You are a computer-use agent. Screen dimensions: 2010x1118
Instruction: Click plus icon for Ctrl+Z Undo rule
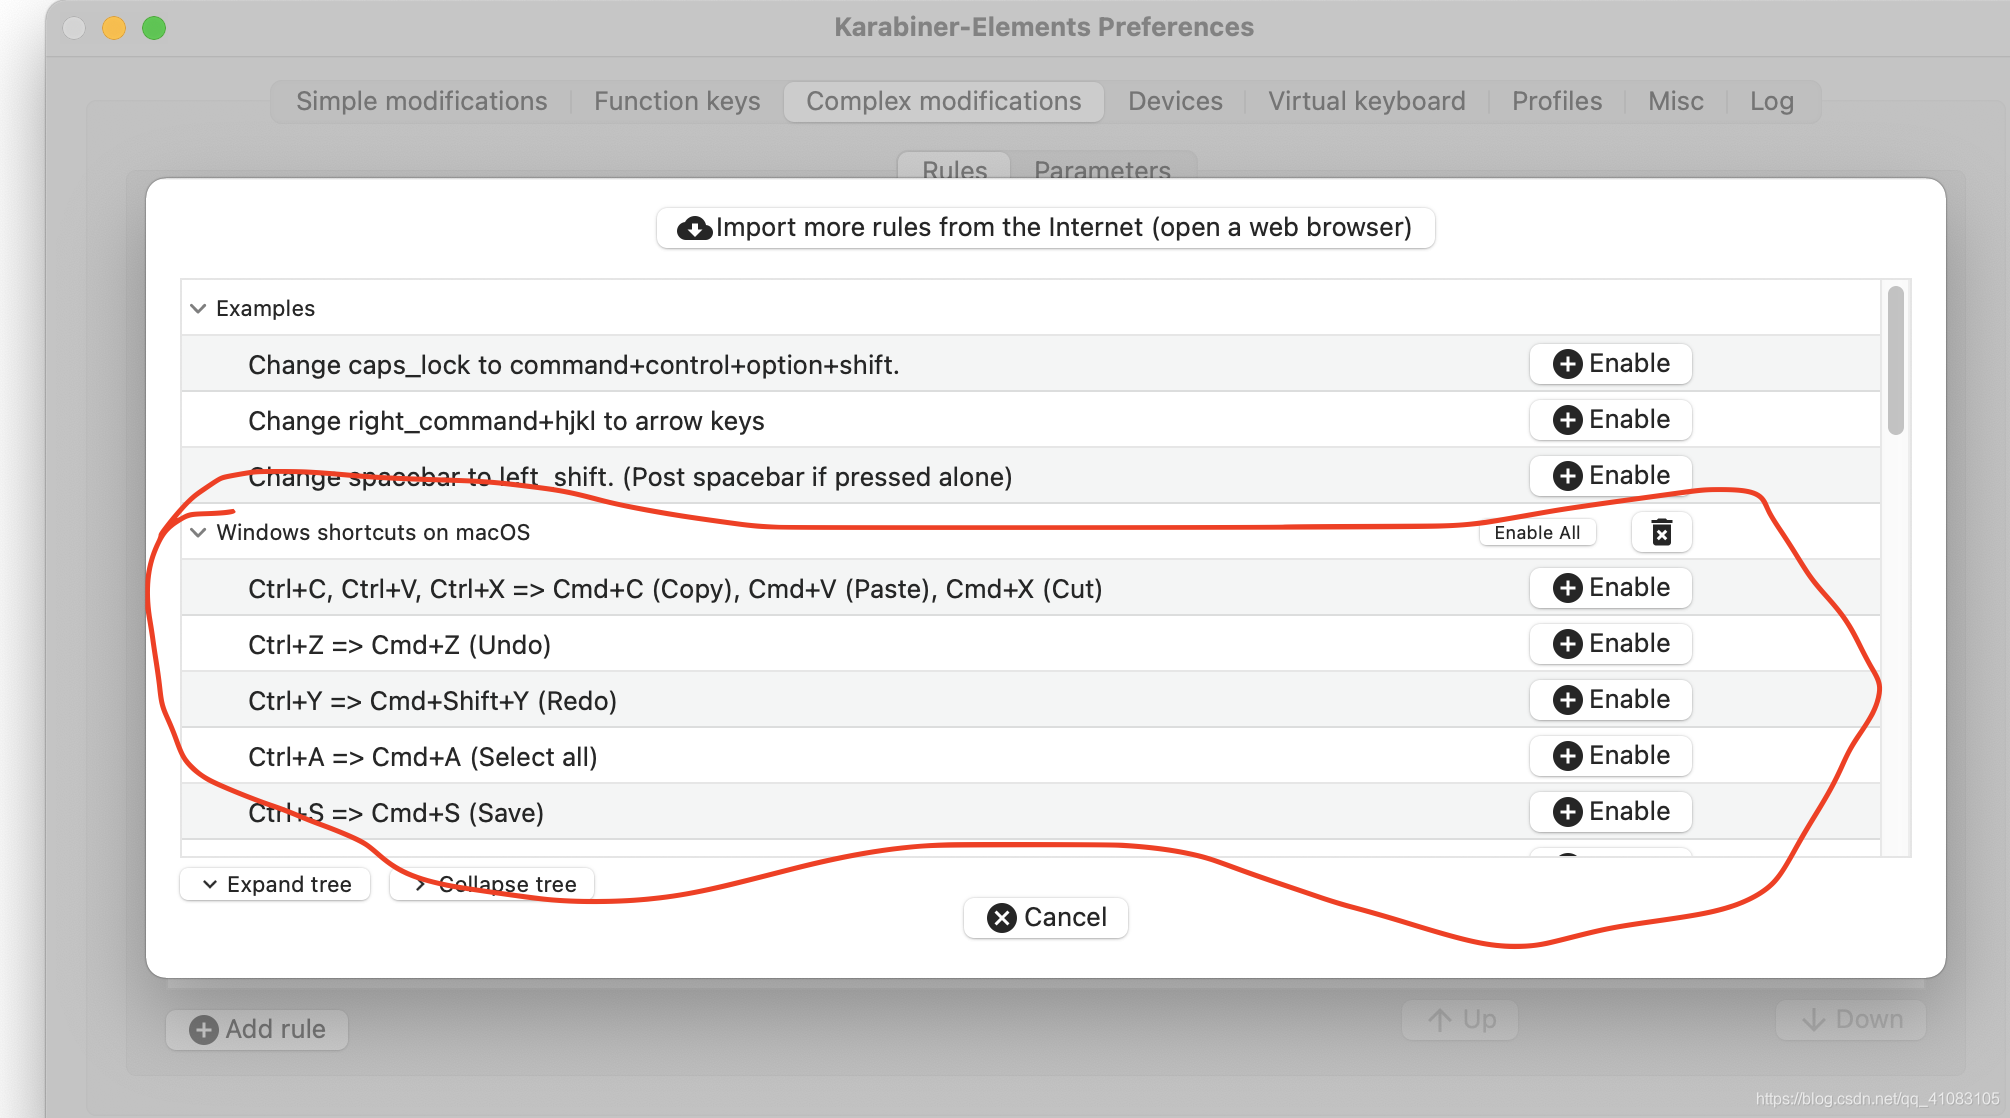click(x=1567, y=644)
